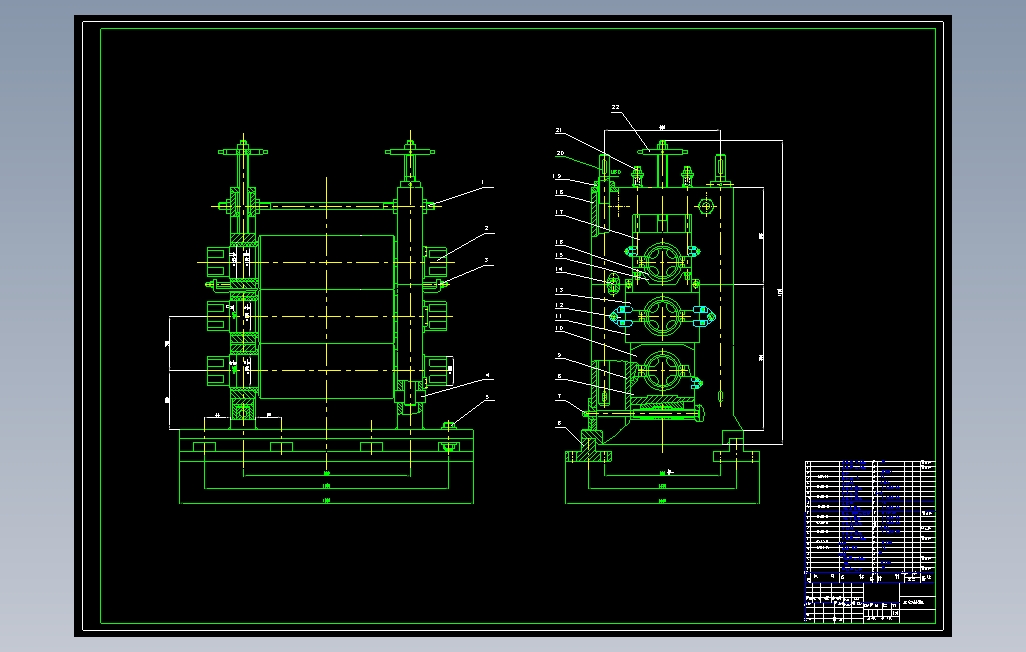This screenshot has height=652, width=1026.
Task: Click the part callout number 21
Action: coord(559,130)
